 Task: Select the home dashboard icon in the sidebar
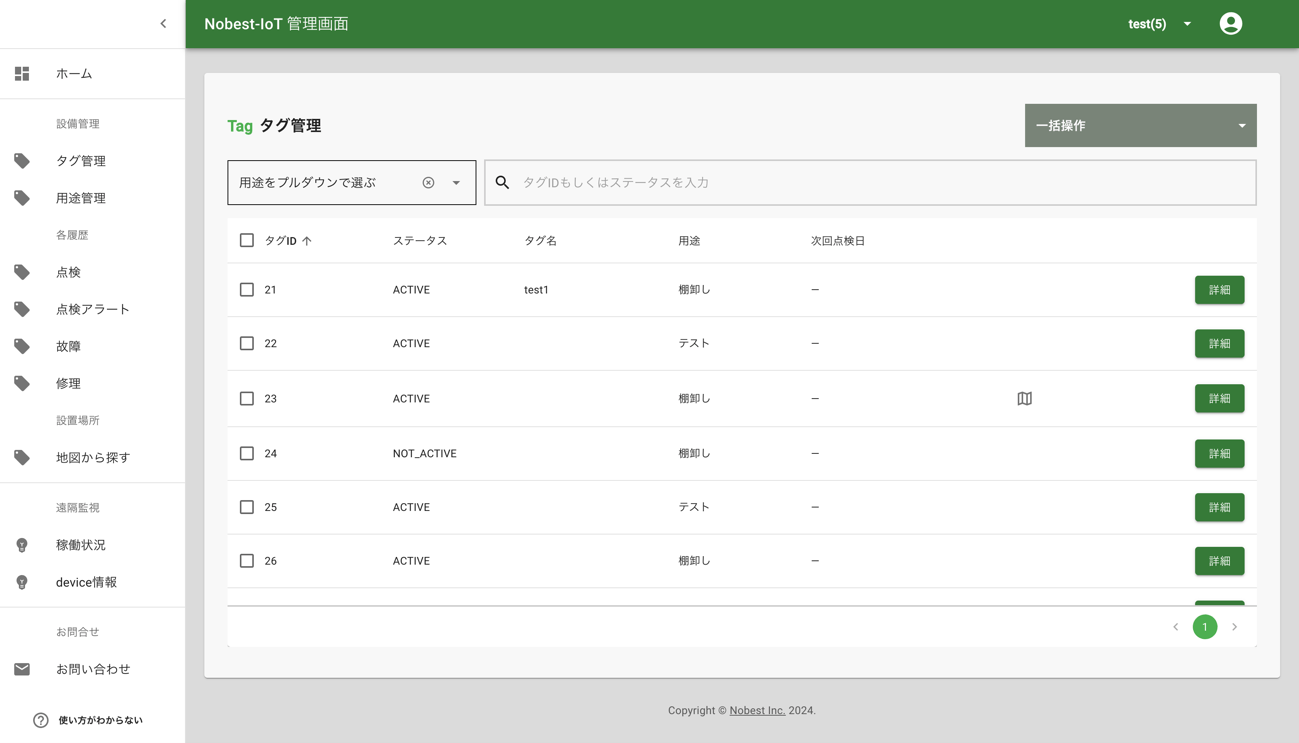point(21,73)
